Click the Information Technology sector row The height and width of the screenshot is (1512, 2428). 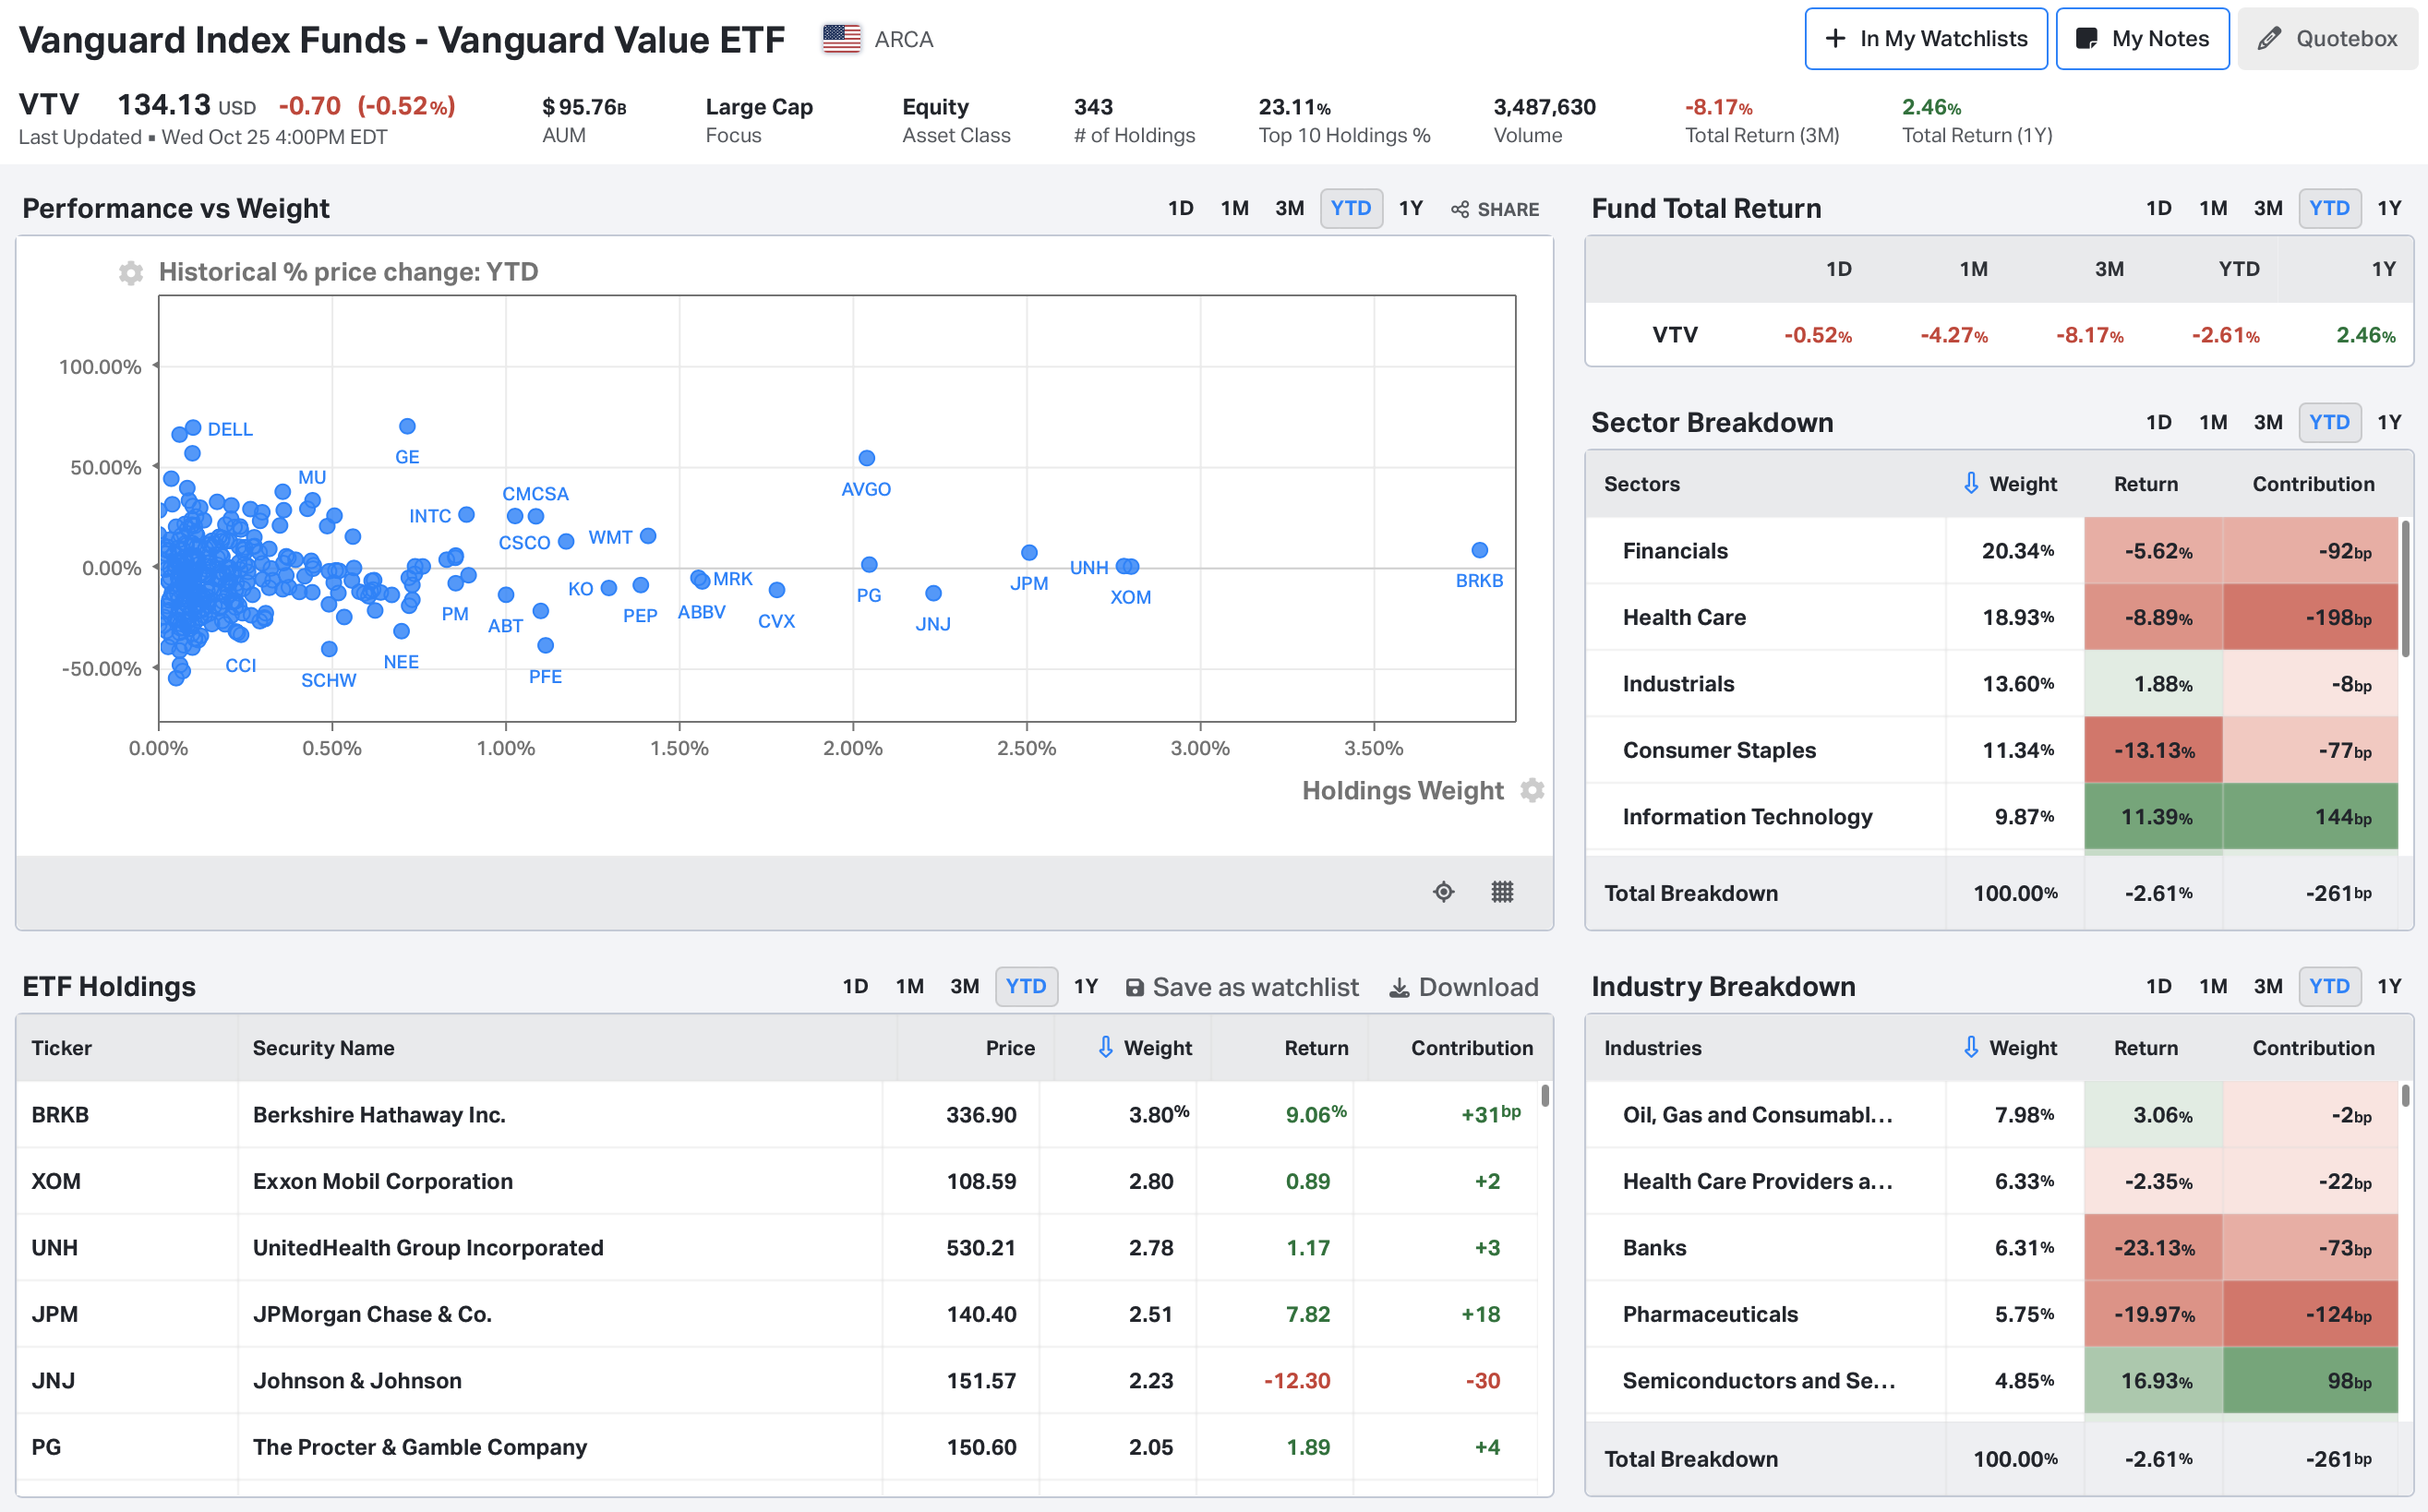1992,816
